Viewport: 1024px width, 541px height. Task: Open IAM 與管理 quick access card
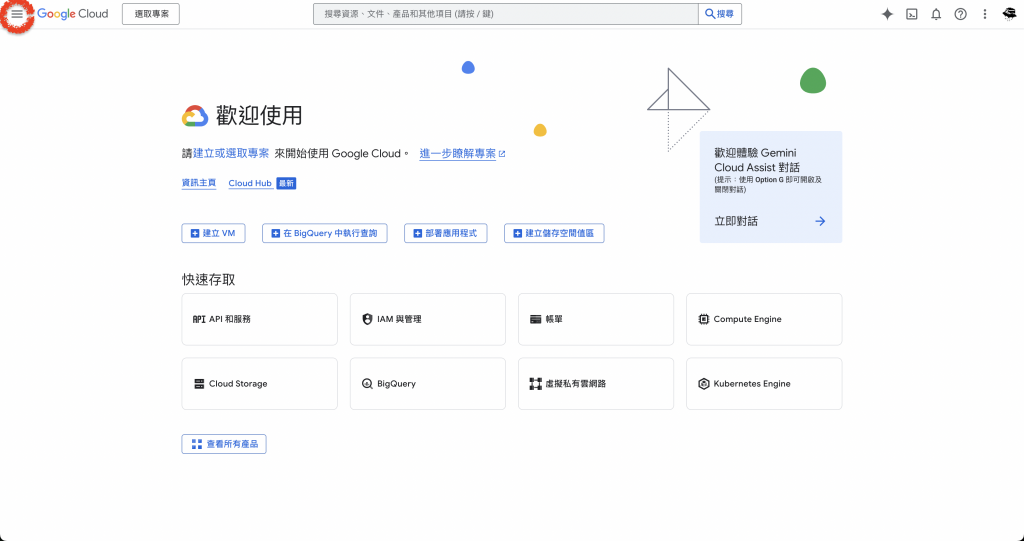428,320
